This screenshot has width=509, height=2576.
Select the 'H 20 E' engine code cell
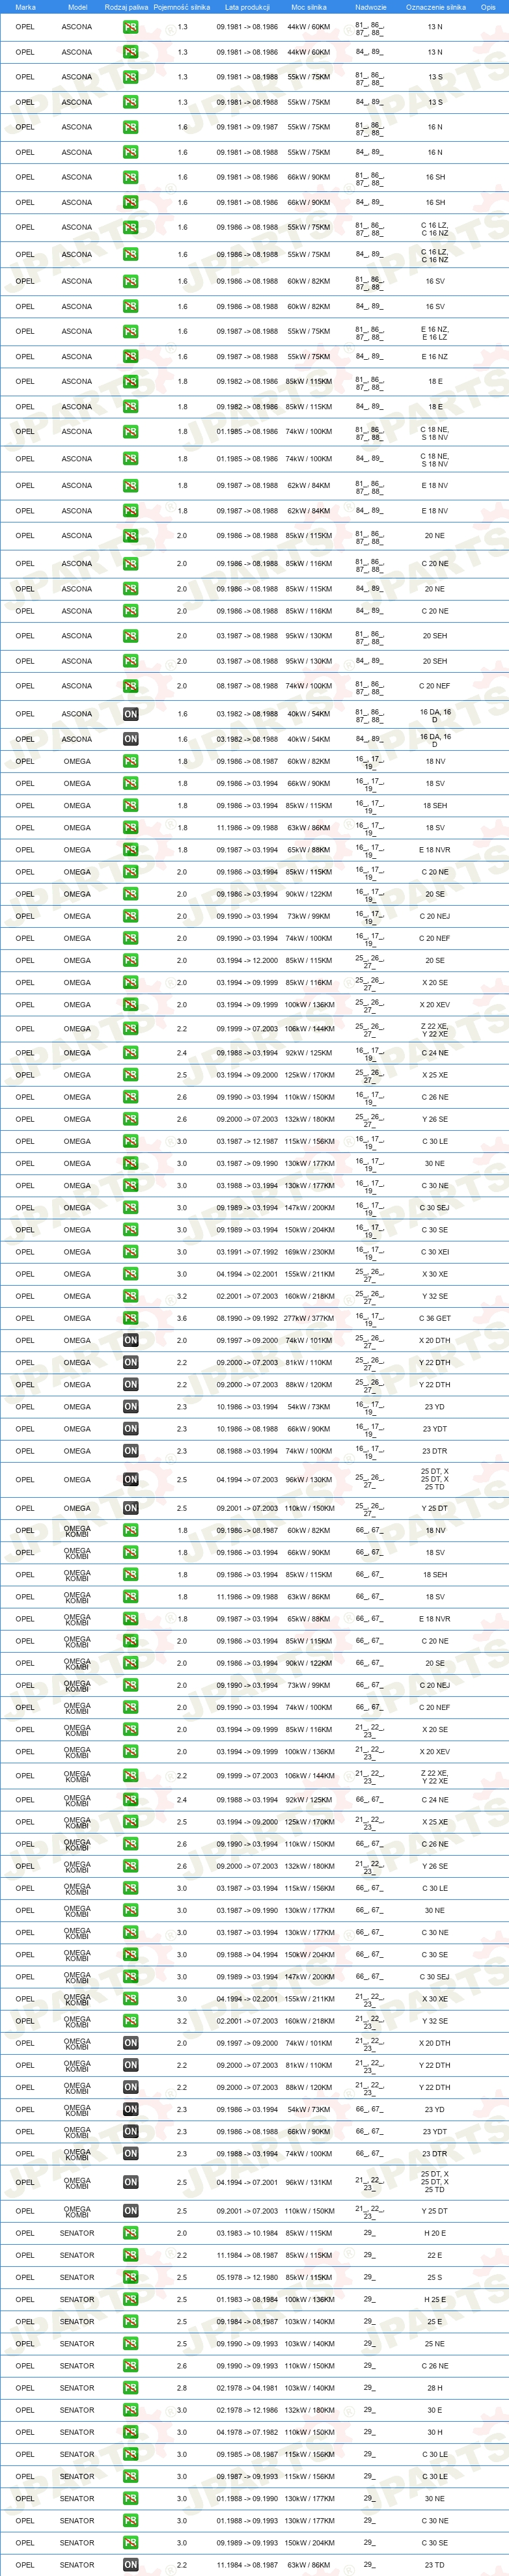435,2233
